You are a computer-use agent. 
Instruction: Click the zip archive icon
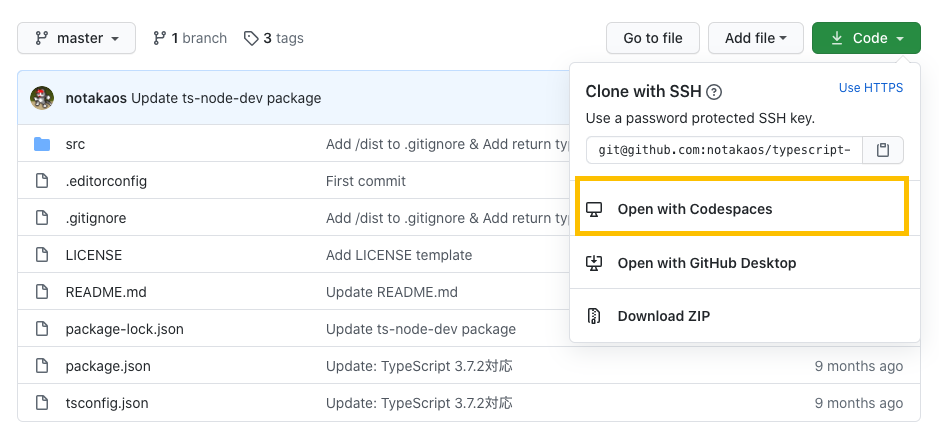[x=593, y=316]
